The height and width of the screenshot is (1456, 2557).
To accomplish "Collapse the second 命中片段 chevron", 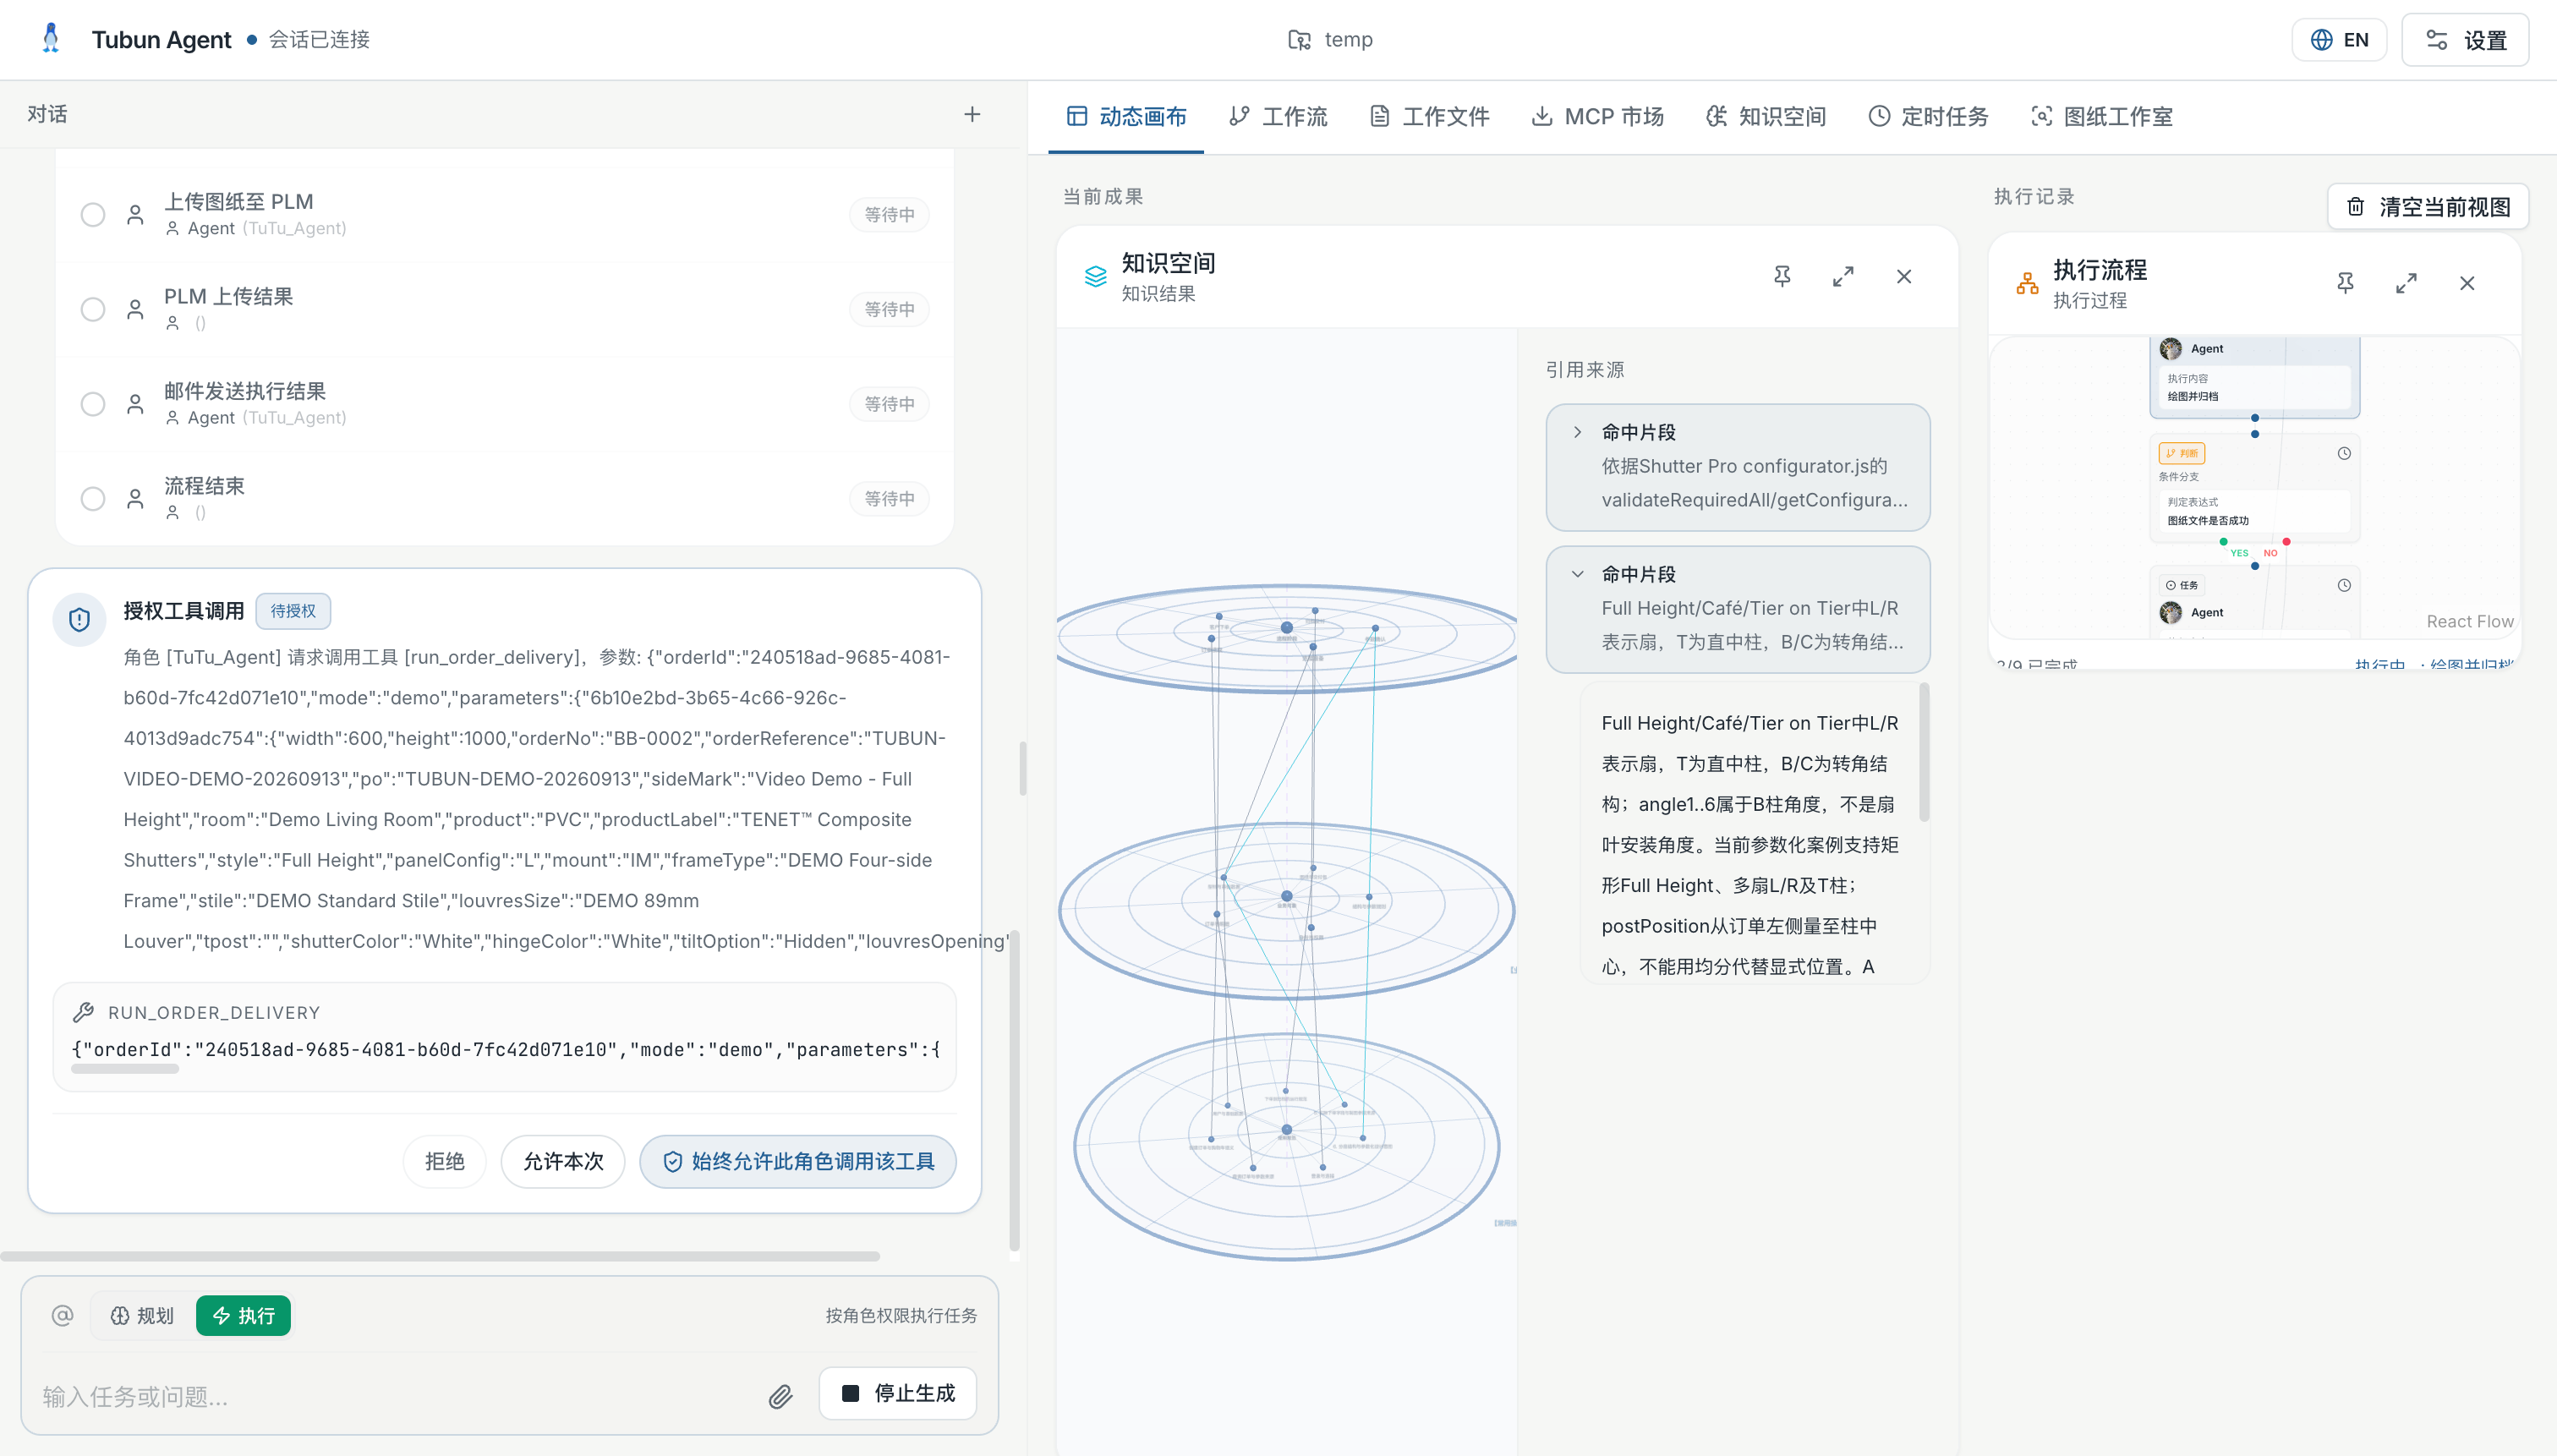I will point(1577,574).
